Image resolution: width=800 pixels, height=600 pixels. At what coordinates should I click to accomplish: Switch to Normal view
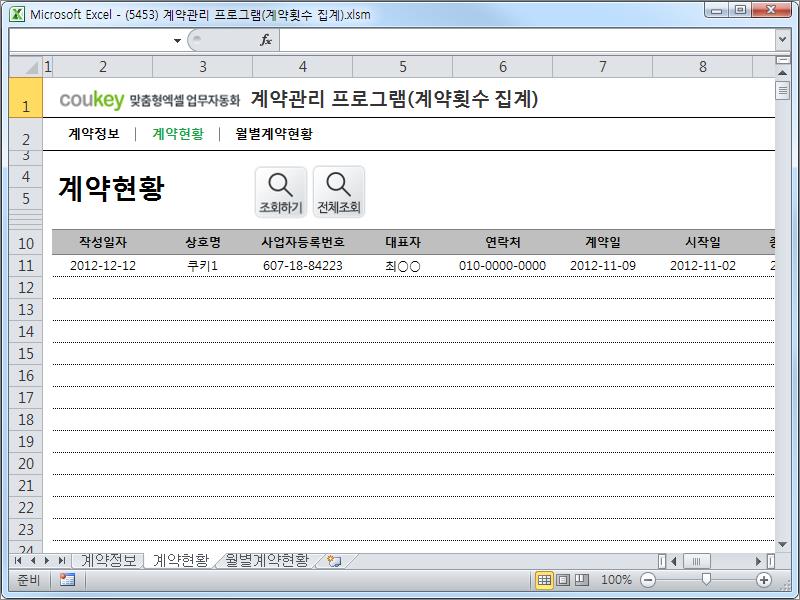pyautogui.click(x=544, y=580)
